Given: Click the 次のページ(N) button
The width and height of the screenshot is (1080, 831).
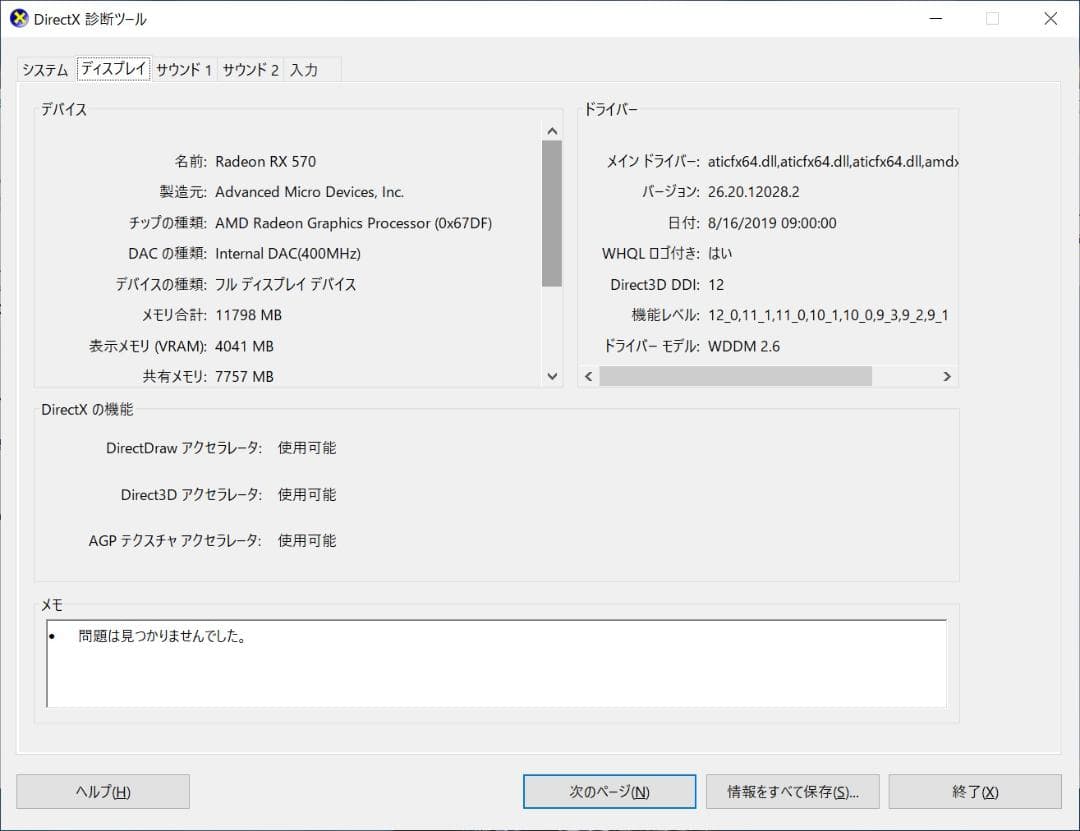Looking at the screenshot, I should (x=609, y=791).
